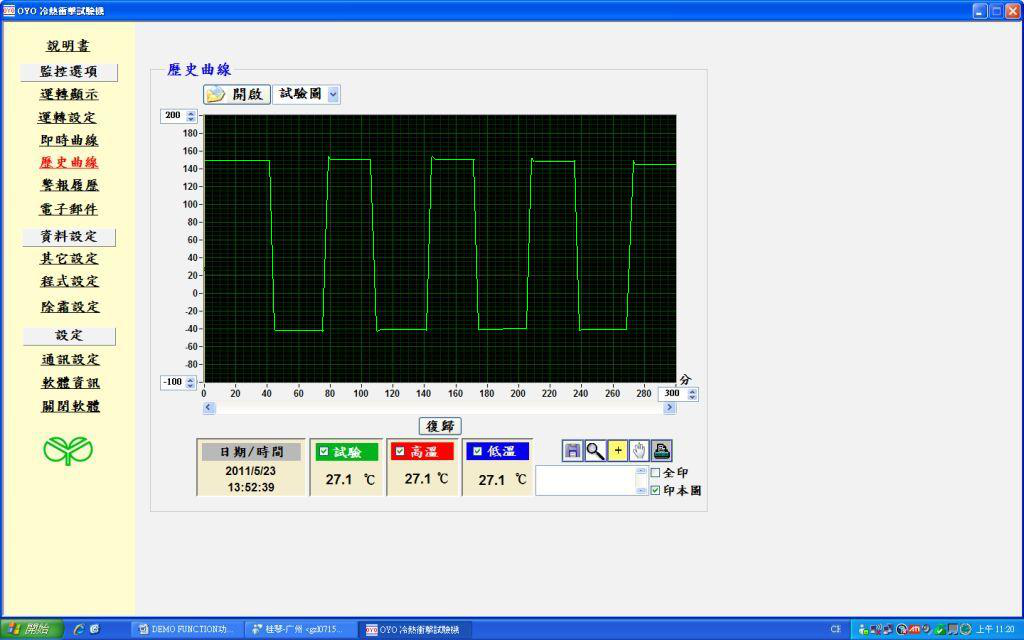Select the magnifying glass zoom tool
The height and width of the screenshot is (640, 1024).
pos(595,451)
